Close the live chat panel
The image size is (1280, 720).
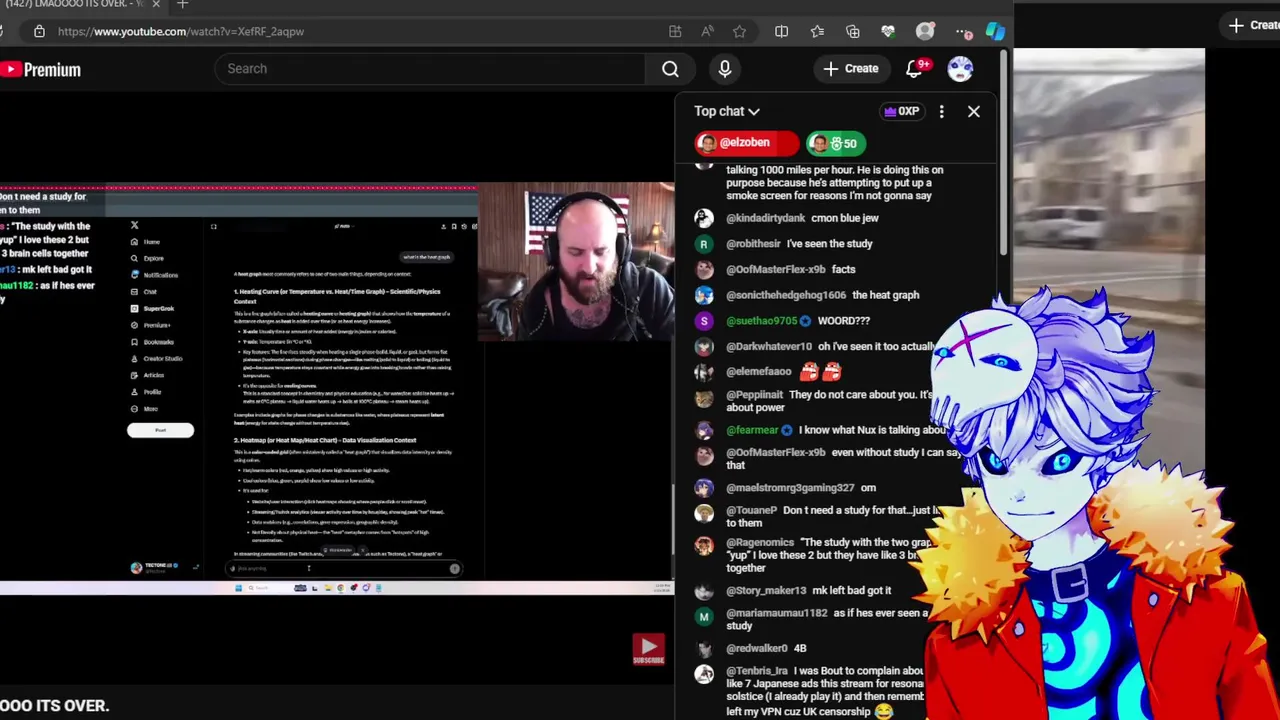pyautogui.click(x=973, y=111)
